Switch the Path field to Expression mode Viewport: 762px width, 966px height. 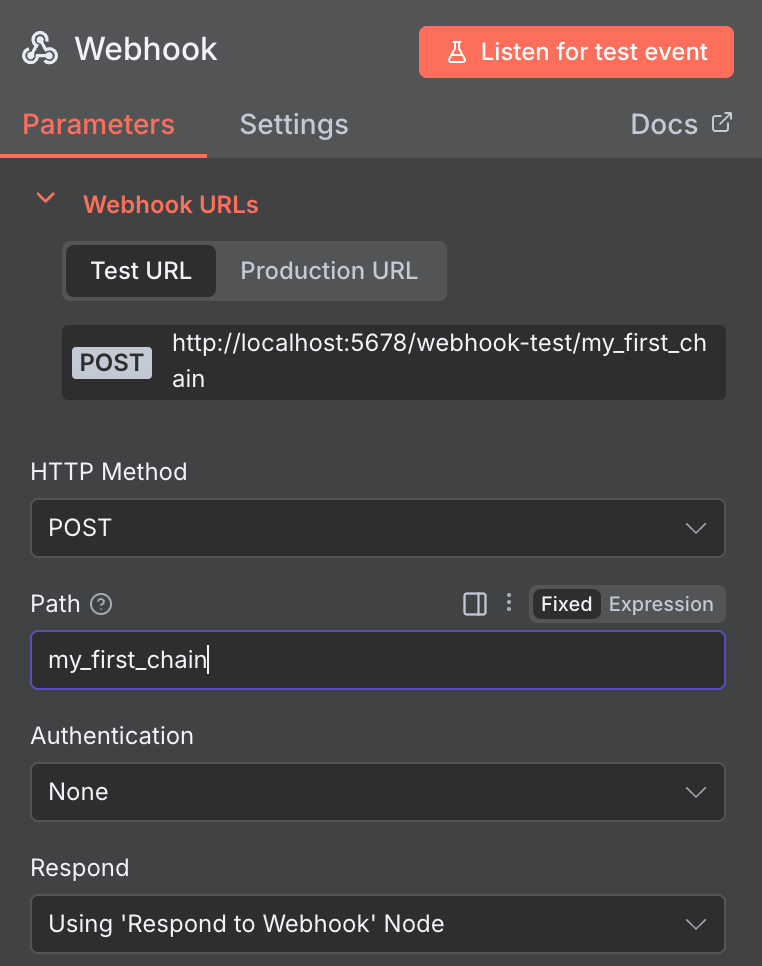tap(660, 603)
